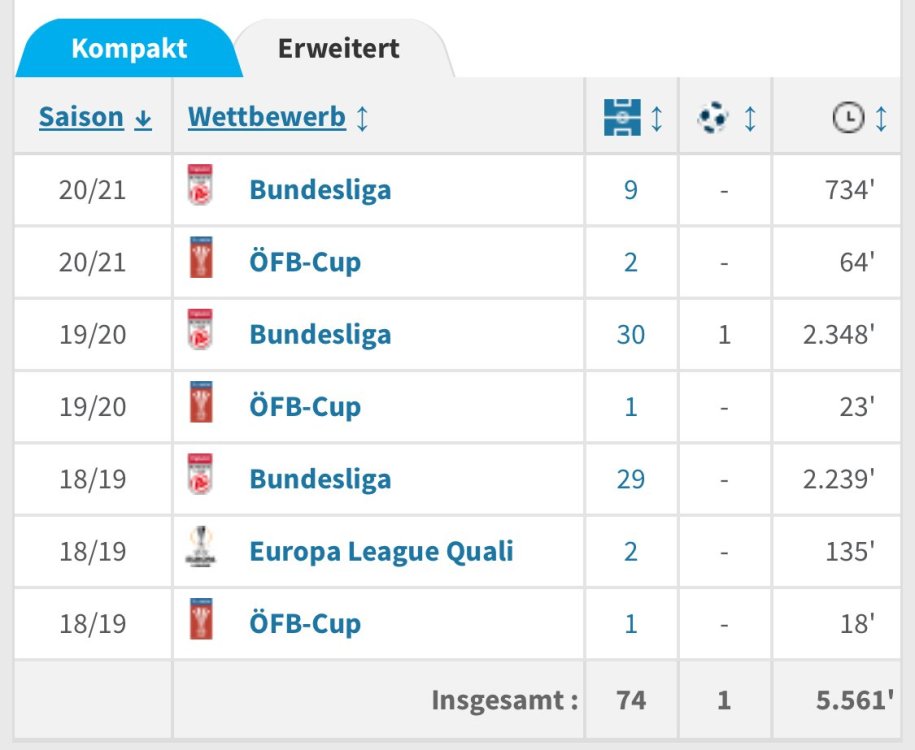The height and width of the screenshot is (750, 915).
Task: Click the ÖFB-Cup logo in 18/19 row
Action: point(200,623)
